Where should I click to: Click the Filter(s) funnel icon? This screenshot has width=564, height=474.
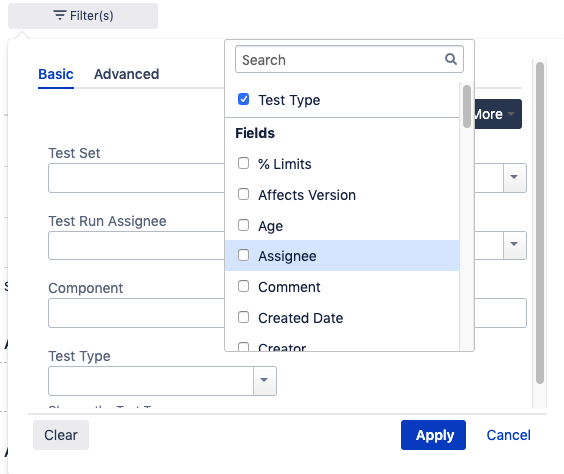pos(59,15)
